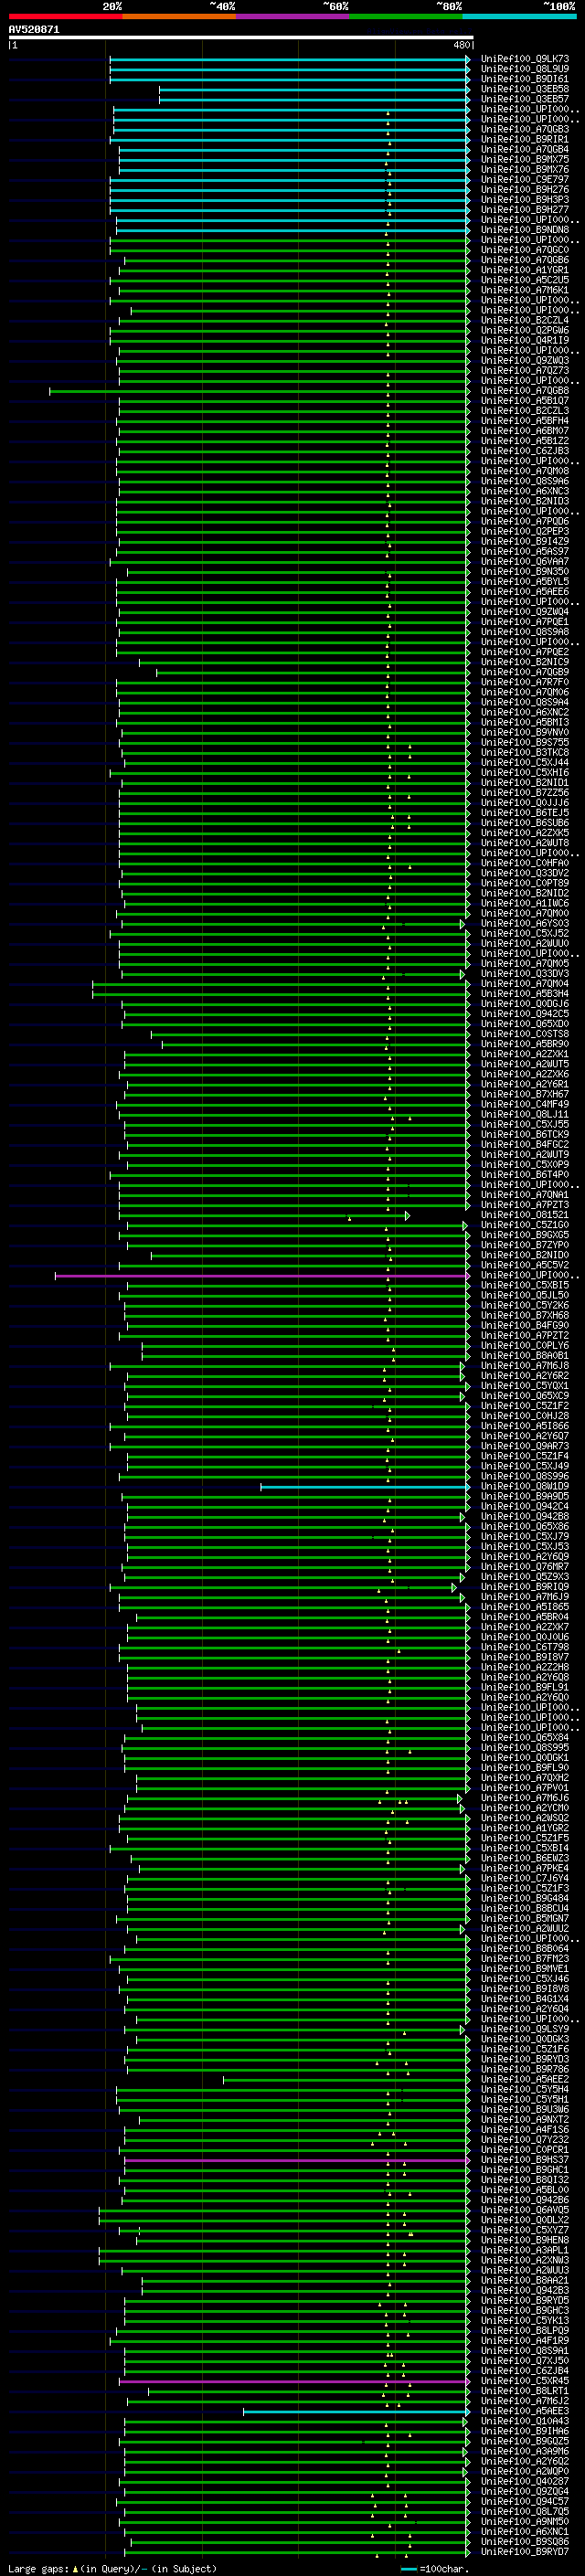Open hit UniRef100_Q9LK73
Image resolution: width=585 pixels, height=2576 pixels.
tap(525, 59)
